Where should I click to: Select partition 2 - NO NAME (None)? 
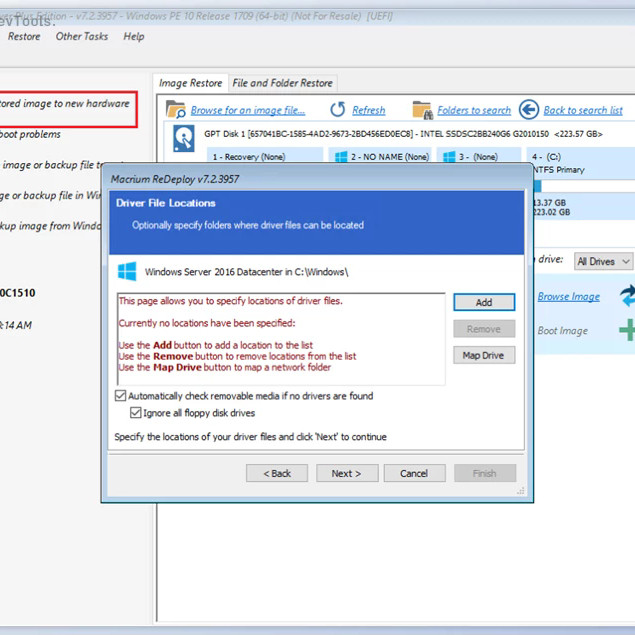tap(380, 157)
